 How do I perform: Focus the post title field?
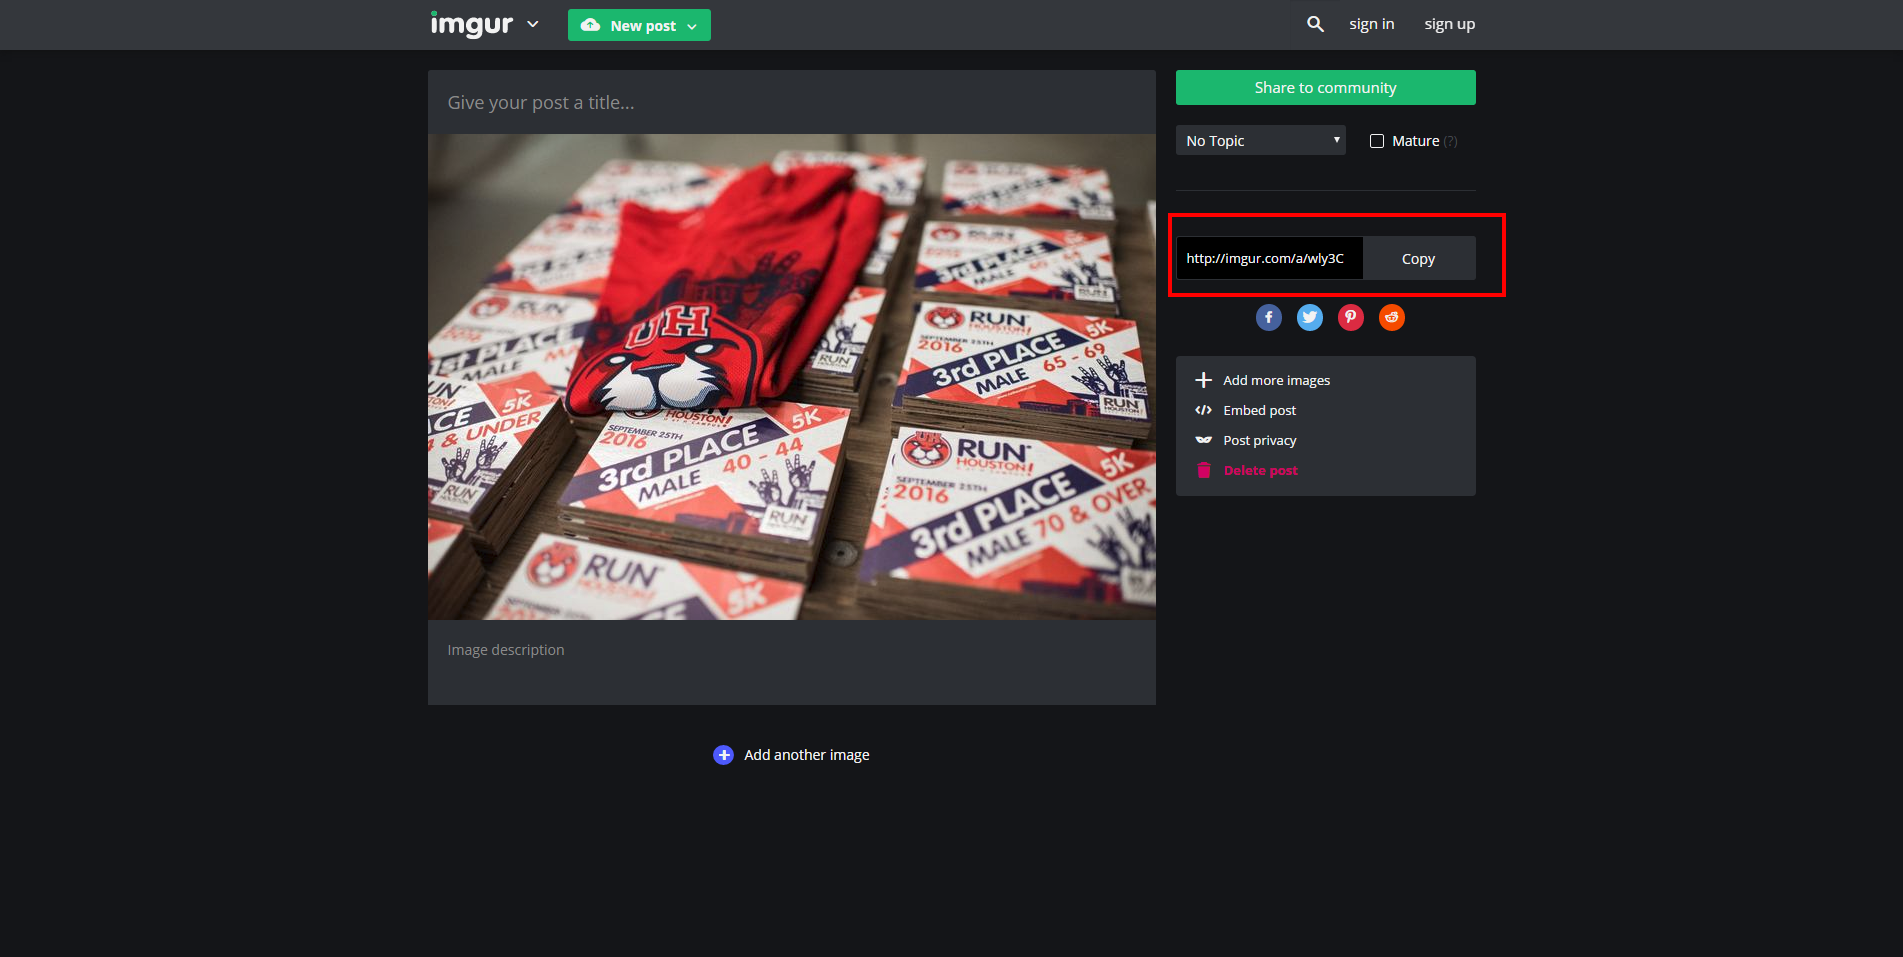pos(791,102)
